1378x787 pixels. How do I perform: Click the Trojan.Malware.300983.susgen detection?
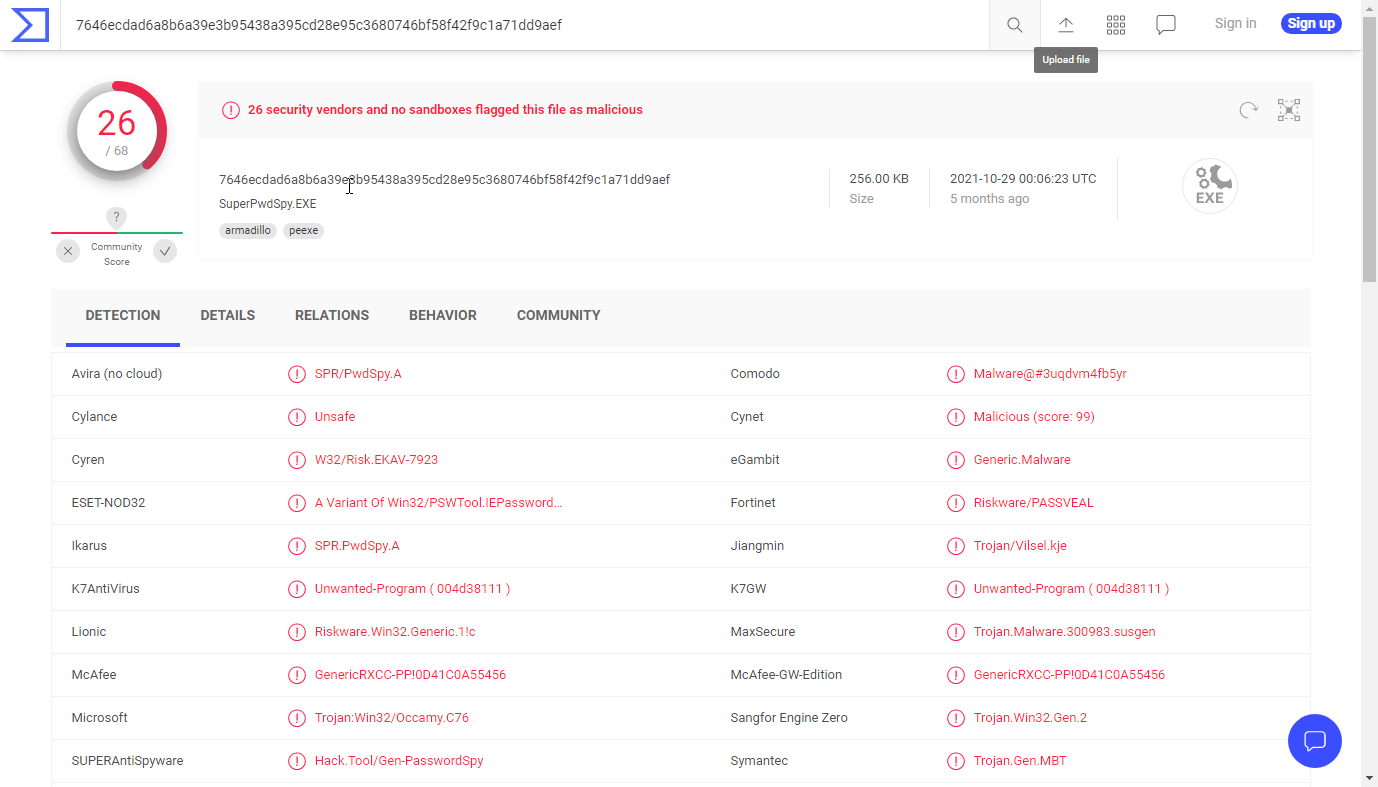click(1065, 632)
